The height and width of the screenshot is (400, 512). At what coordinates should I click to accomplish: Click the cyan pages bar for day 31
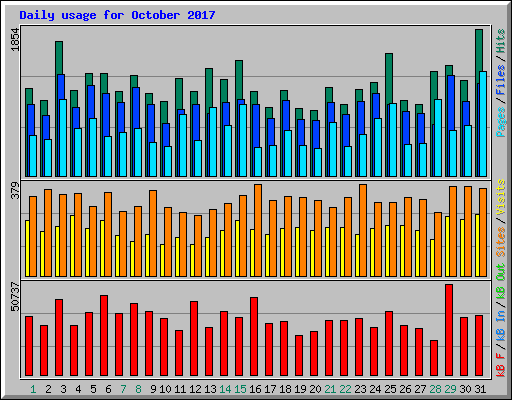click(x=483, y=124)
